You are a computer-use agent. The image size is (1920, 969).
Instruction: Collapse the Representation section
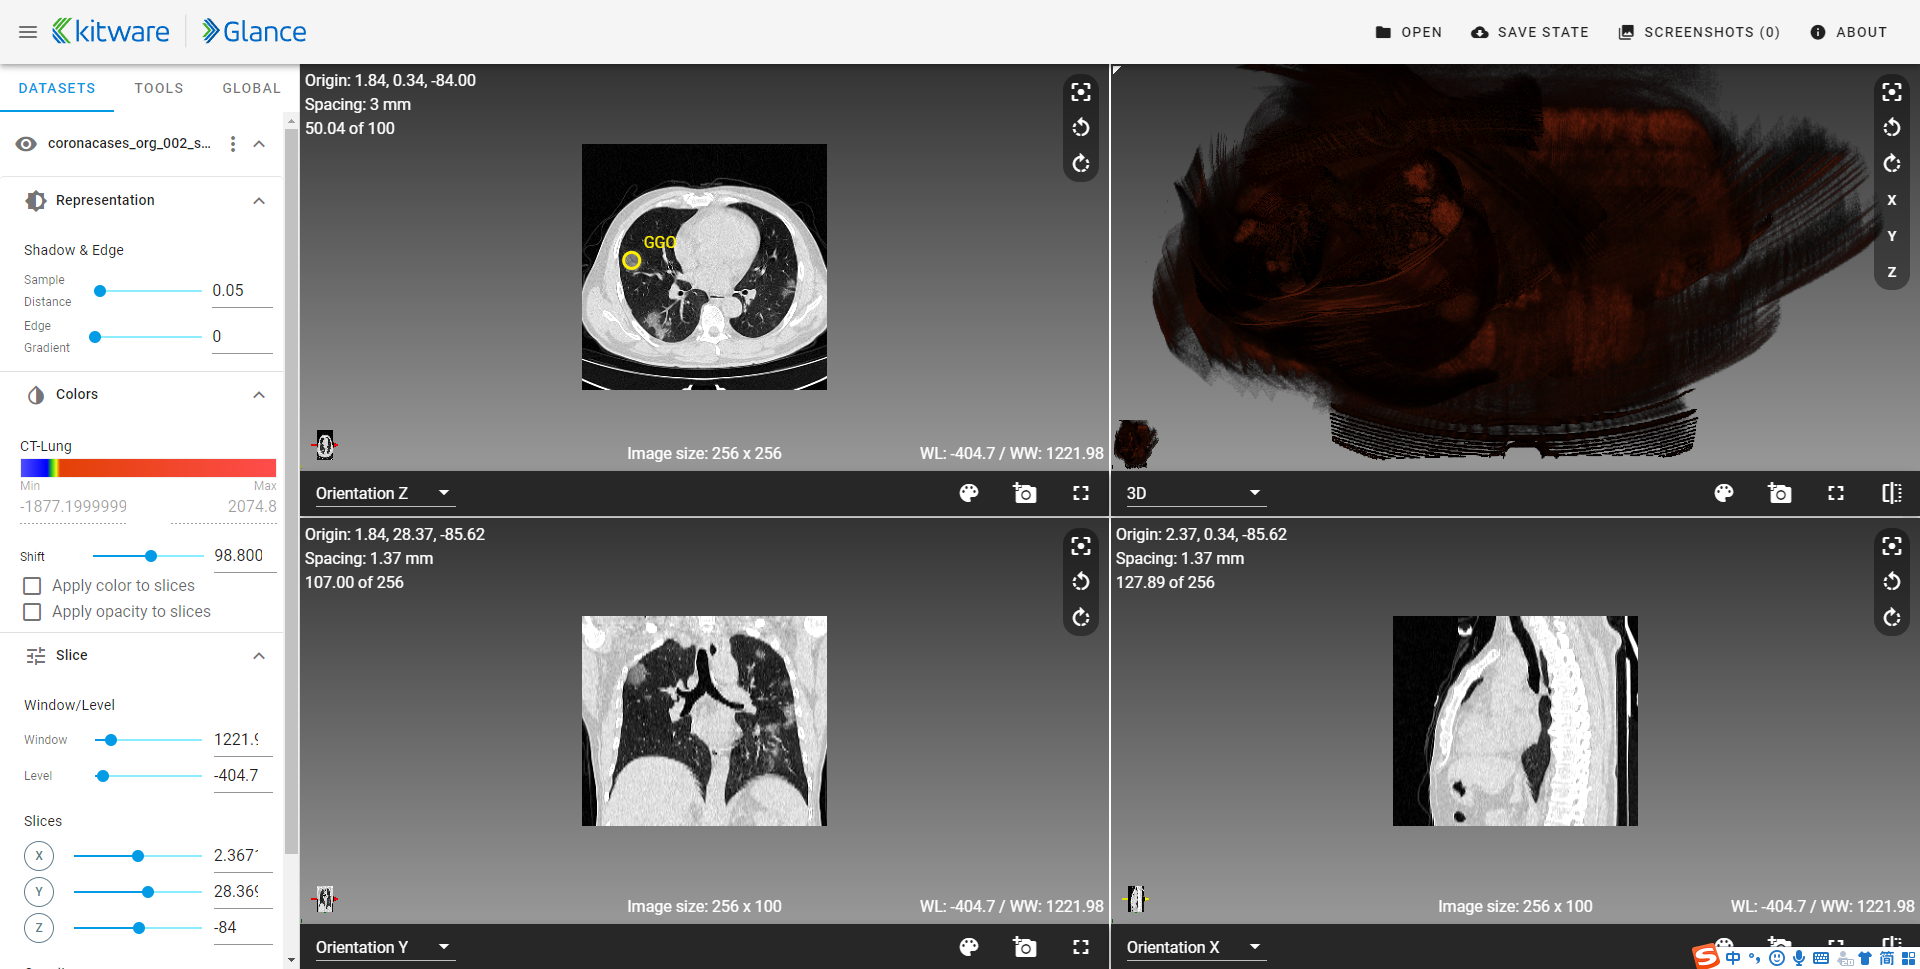tap(259, 201)
